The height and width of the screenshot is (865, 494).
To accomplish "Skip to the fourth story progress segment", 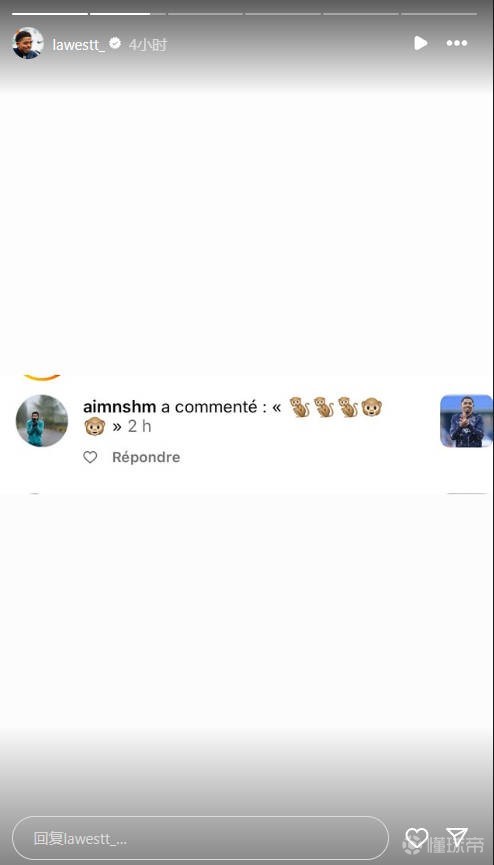I will pos(283,13).
